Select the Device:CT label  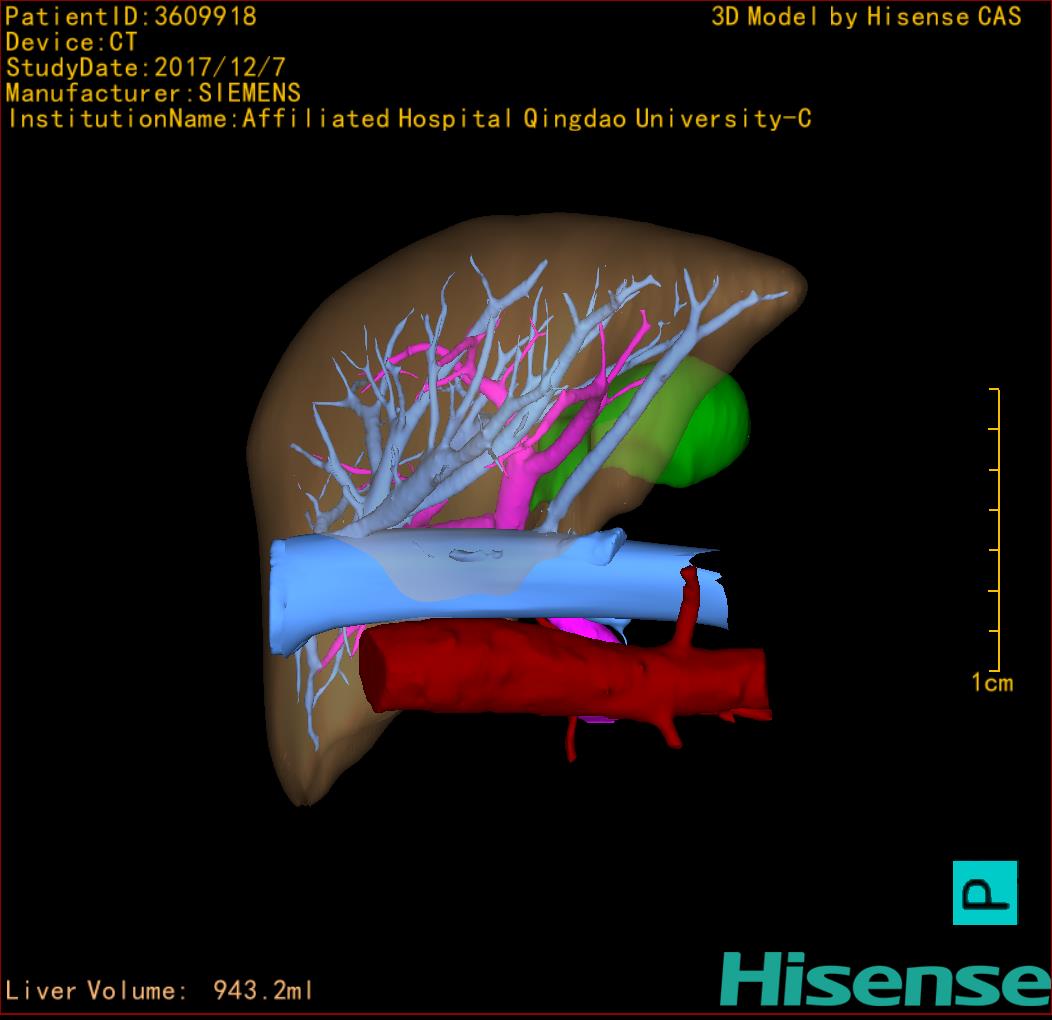[x=71, y=43]
